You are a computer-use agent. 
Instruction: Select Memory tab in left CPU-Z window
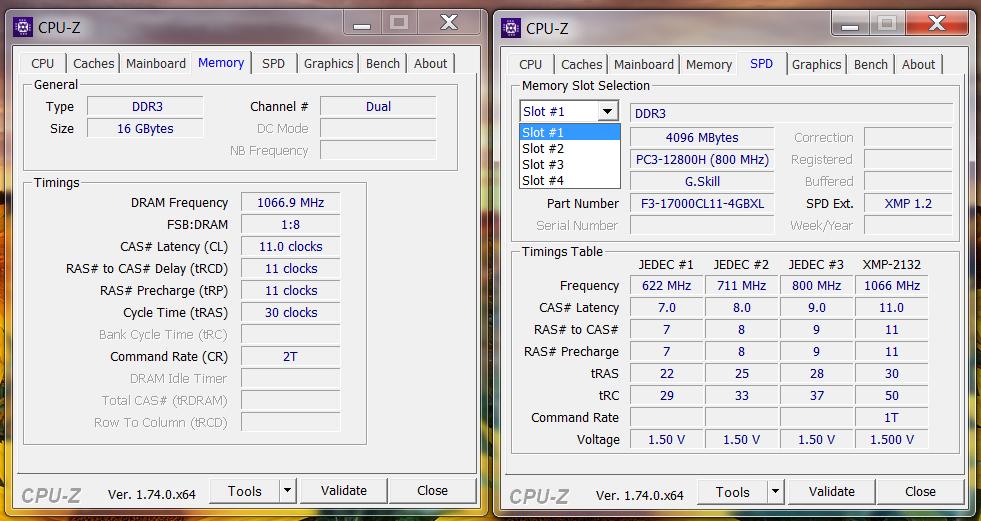tap(221, 63)
